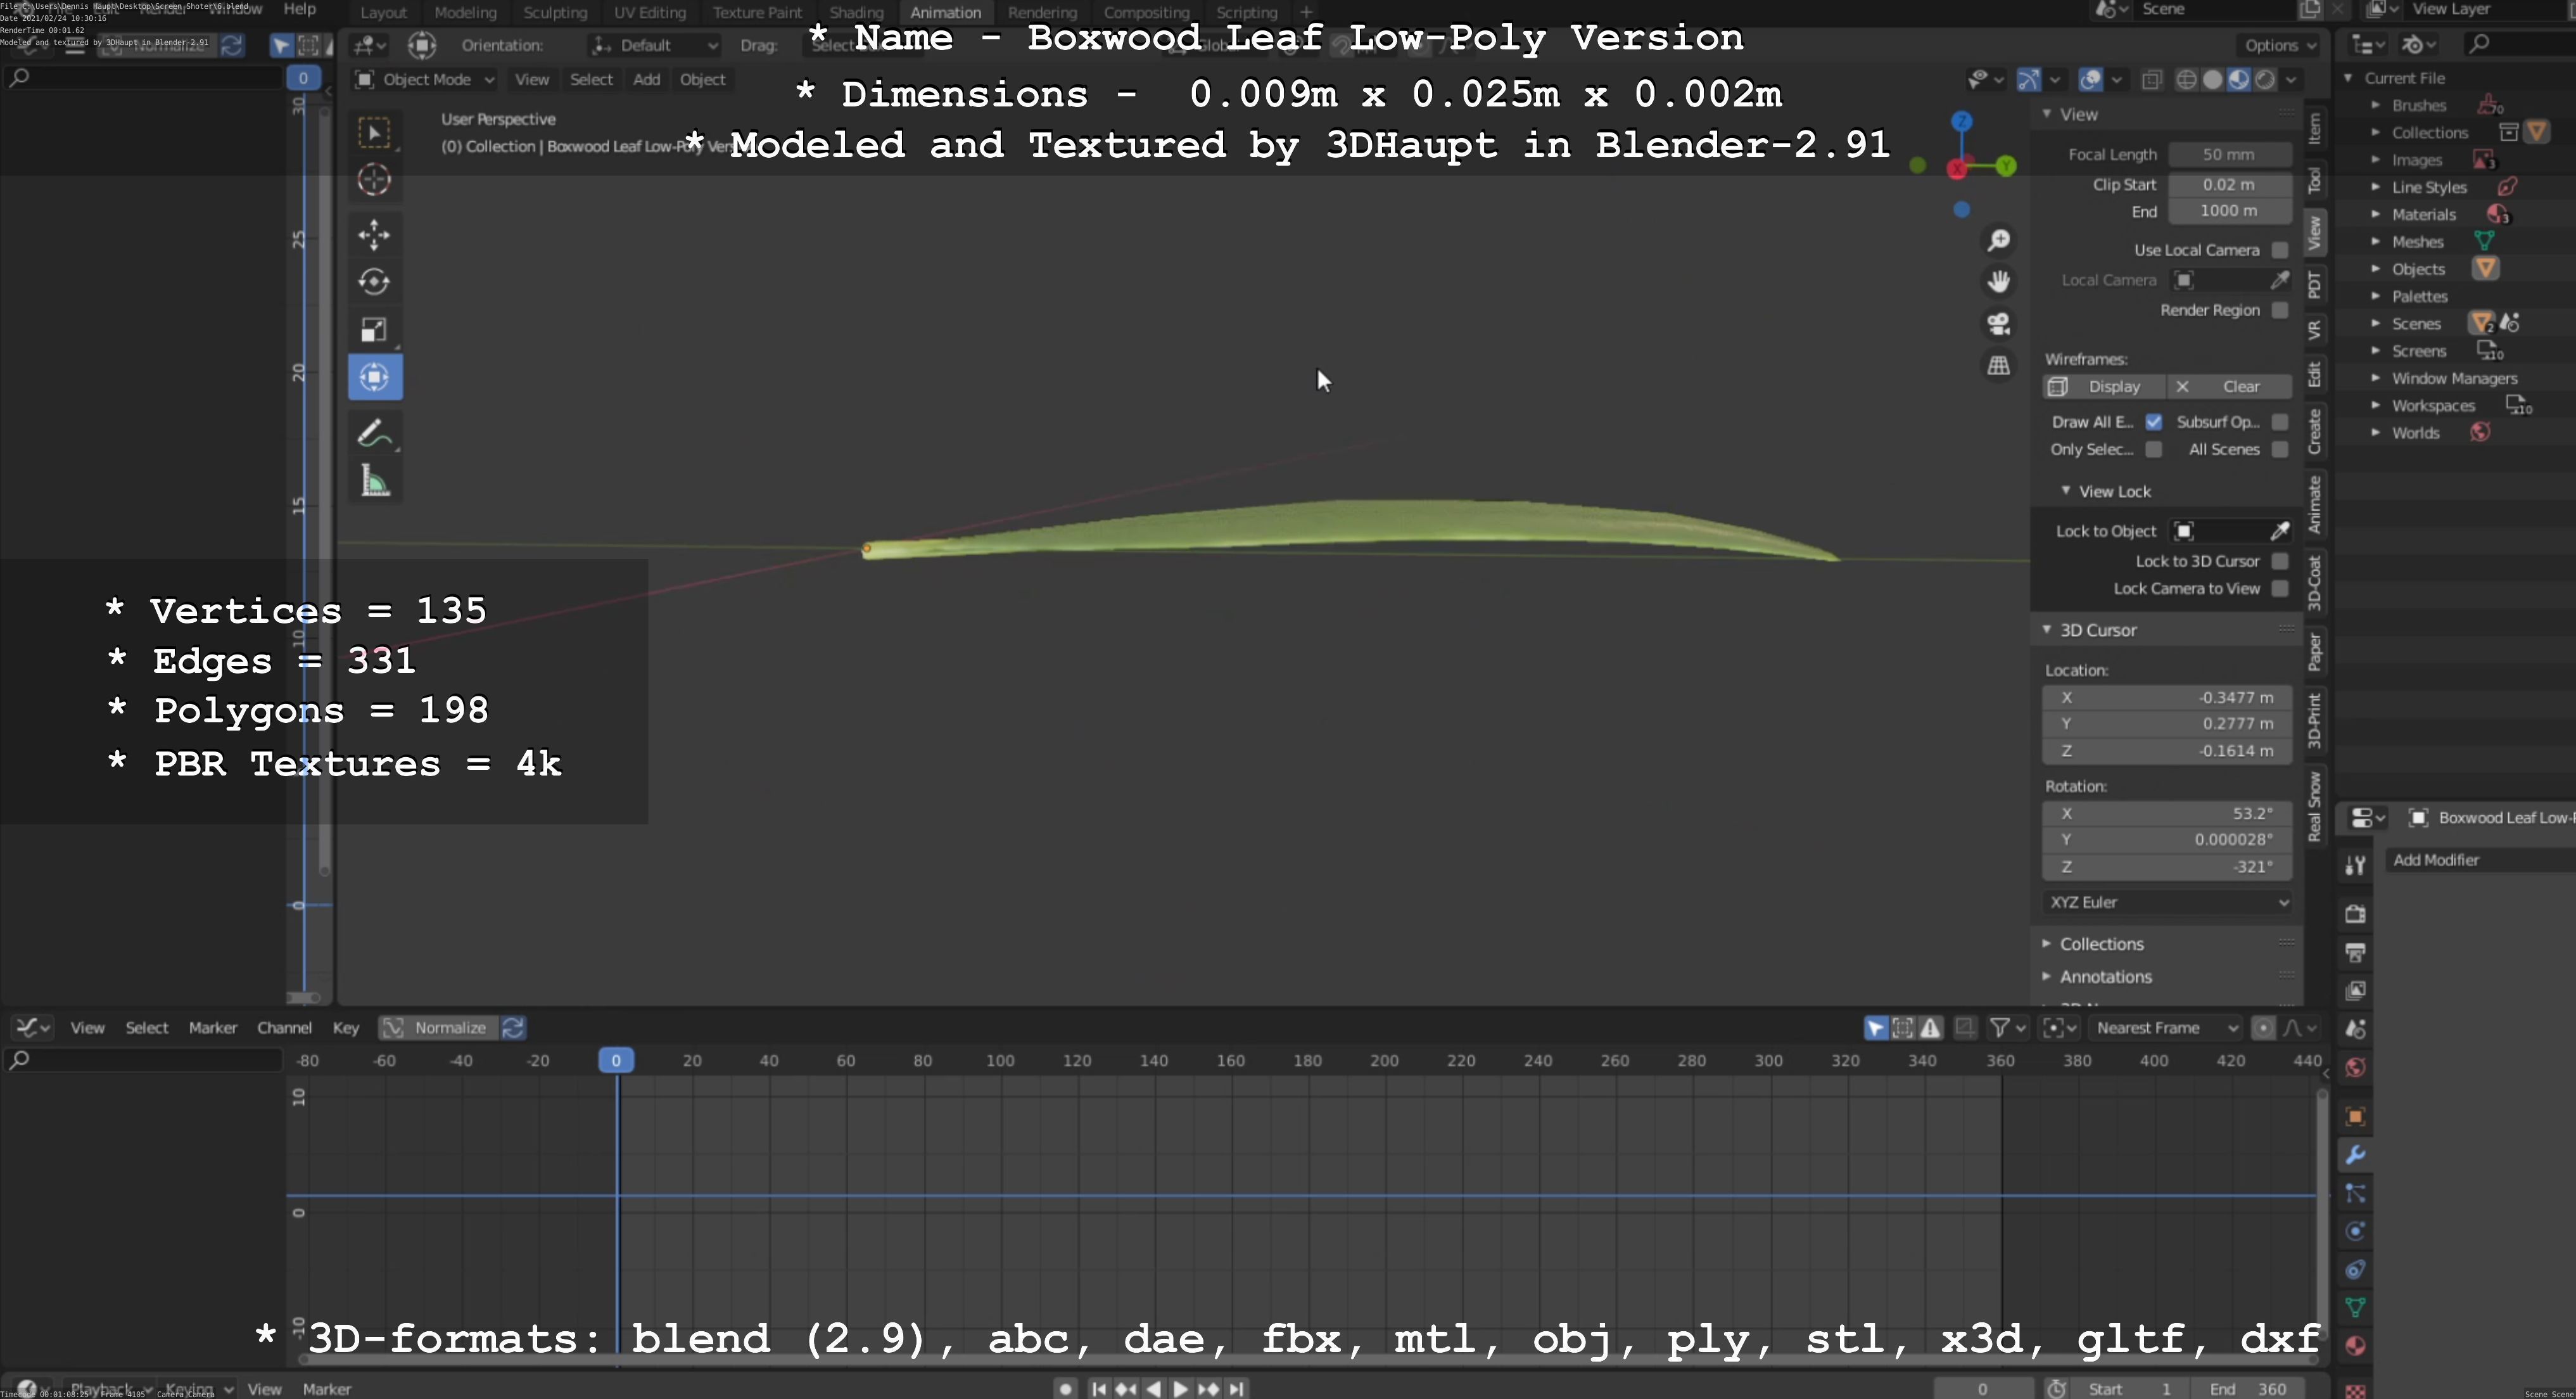Uncheck Draw All Edges checkbox
The image size is (2576, 1399).
[2153, 422]
